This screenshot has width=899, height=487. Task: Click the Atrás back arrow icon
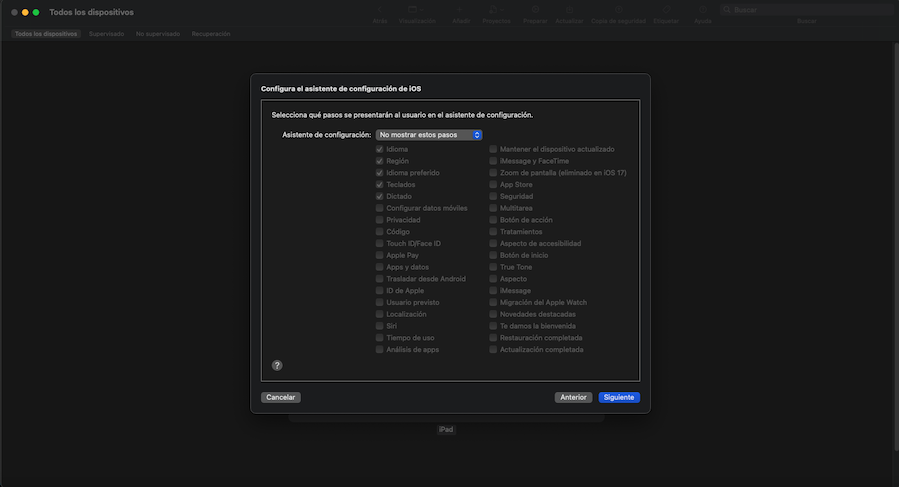pos(380,11)
